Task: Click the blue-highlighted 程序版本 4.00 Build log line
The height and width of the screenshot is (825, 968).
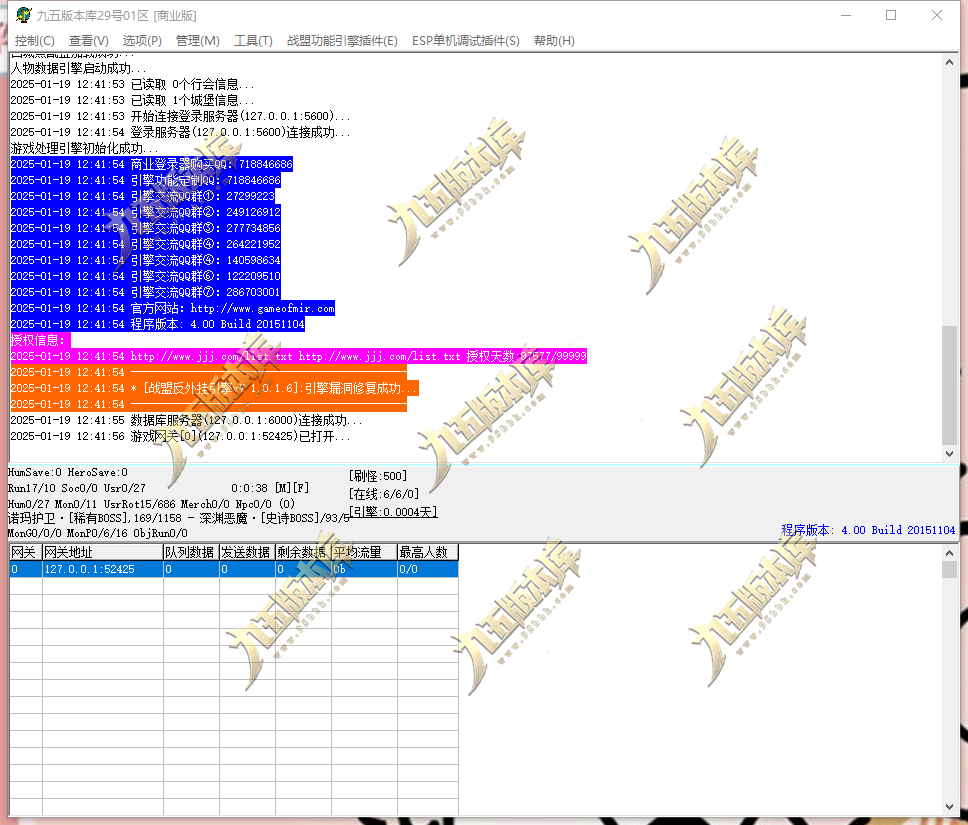Action: pyautogui.click(x=157, y=324)
